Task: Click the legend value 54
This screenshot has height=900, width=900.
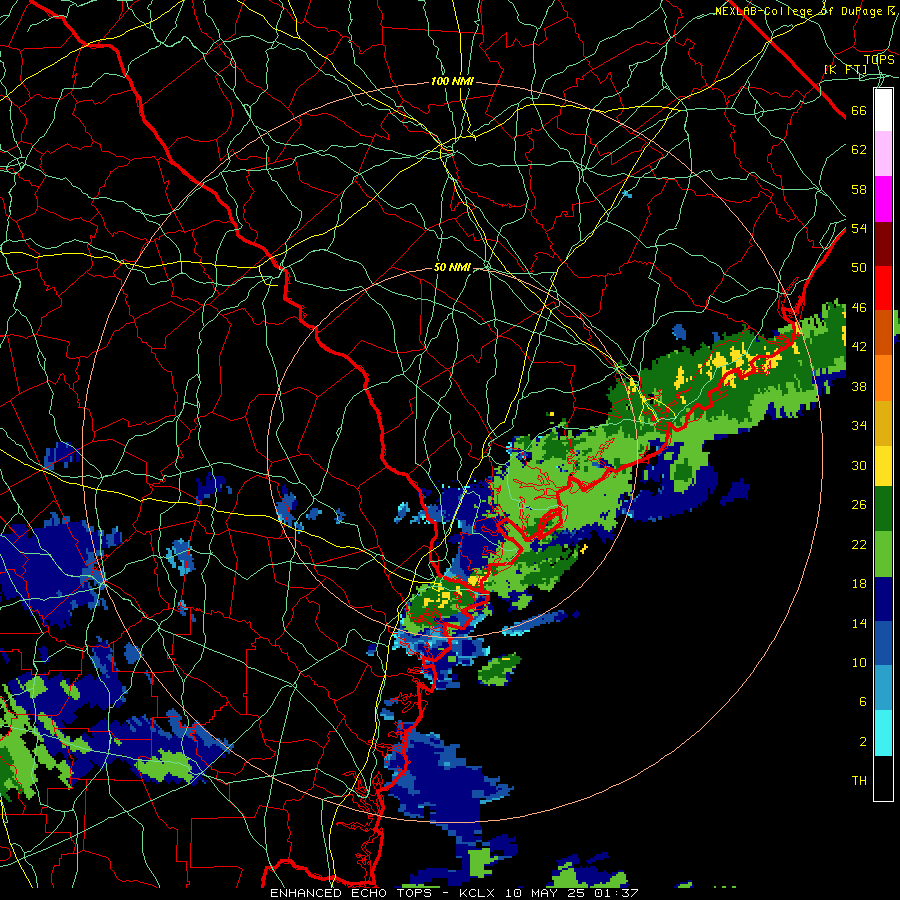Action: point(859,228)
